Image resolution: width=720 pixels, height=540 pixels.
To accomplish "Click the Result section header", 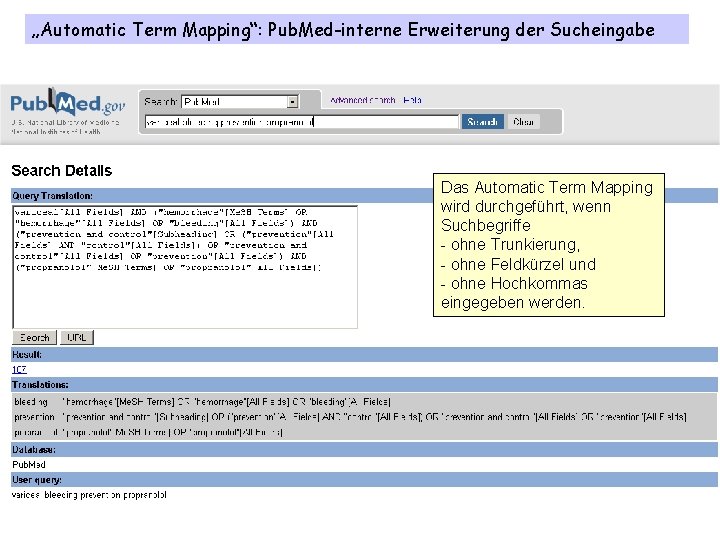I will tap(364, 354).
